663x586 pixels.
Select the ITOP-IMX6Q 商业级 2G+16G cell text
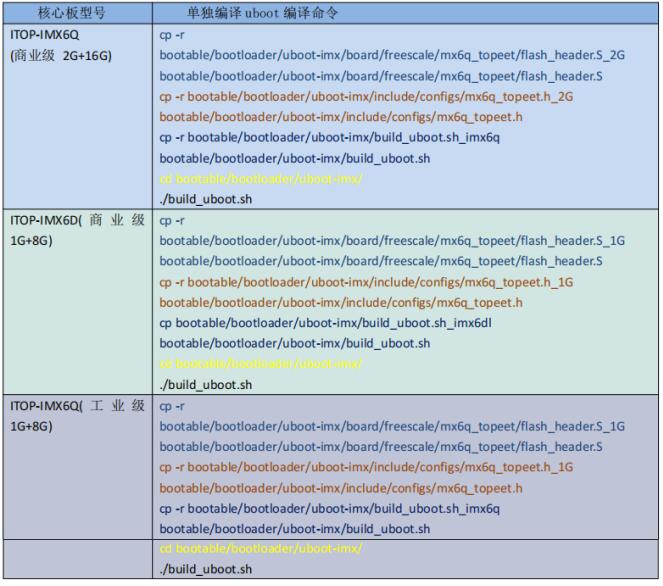[x=61, y=45]
